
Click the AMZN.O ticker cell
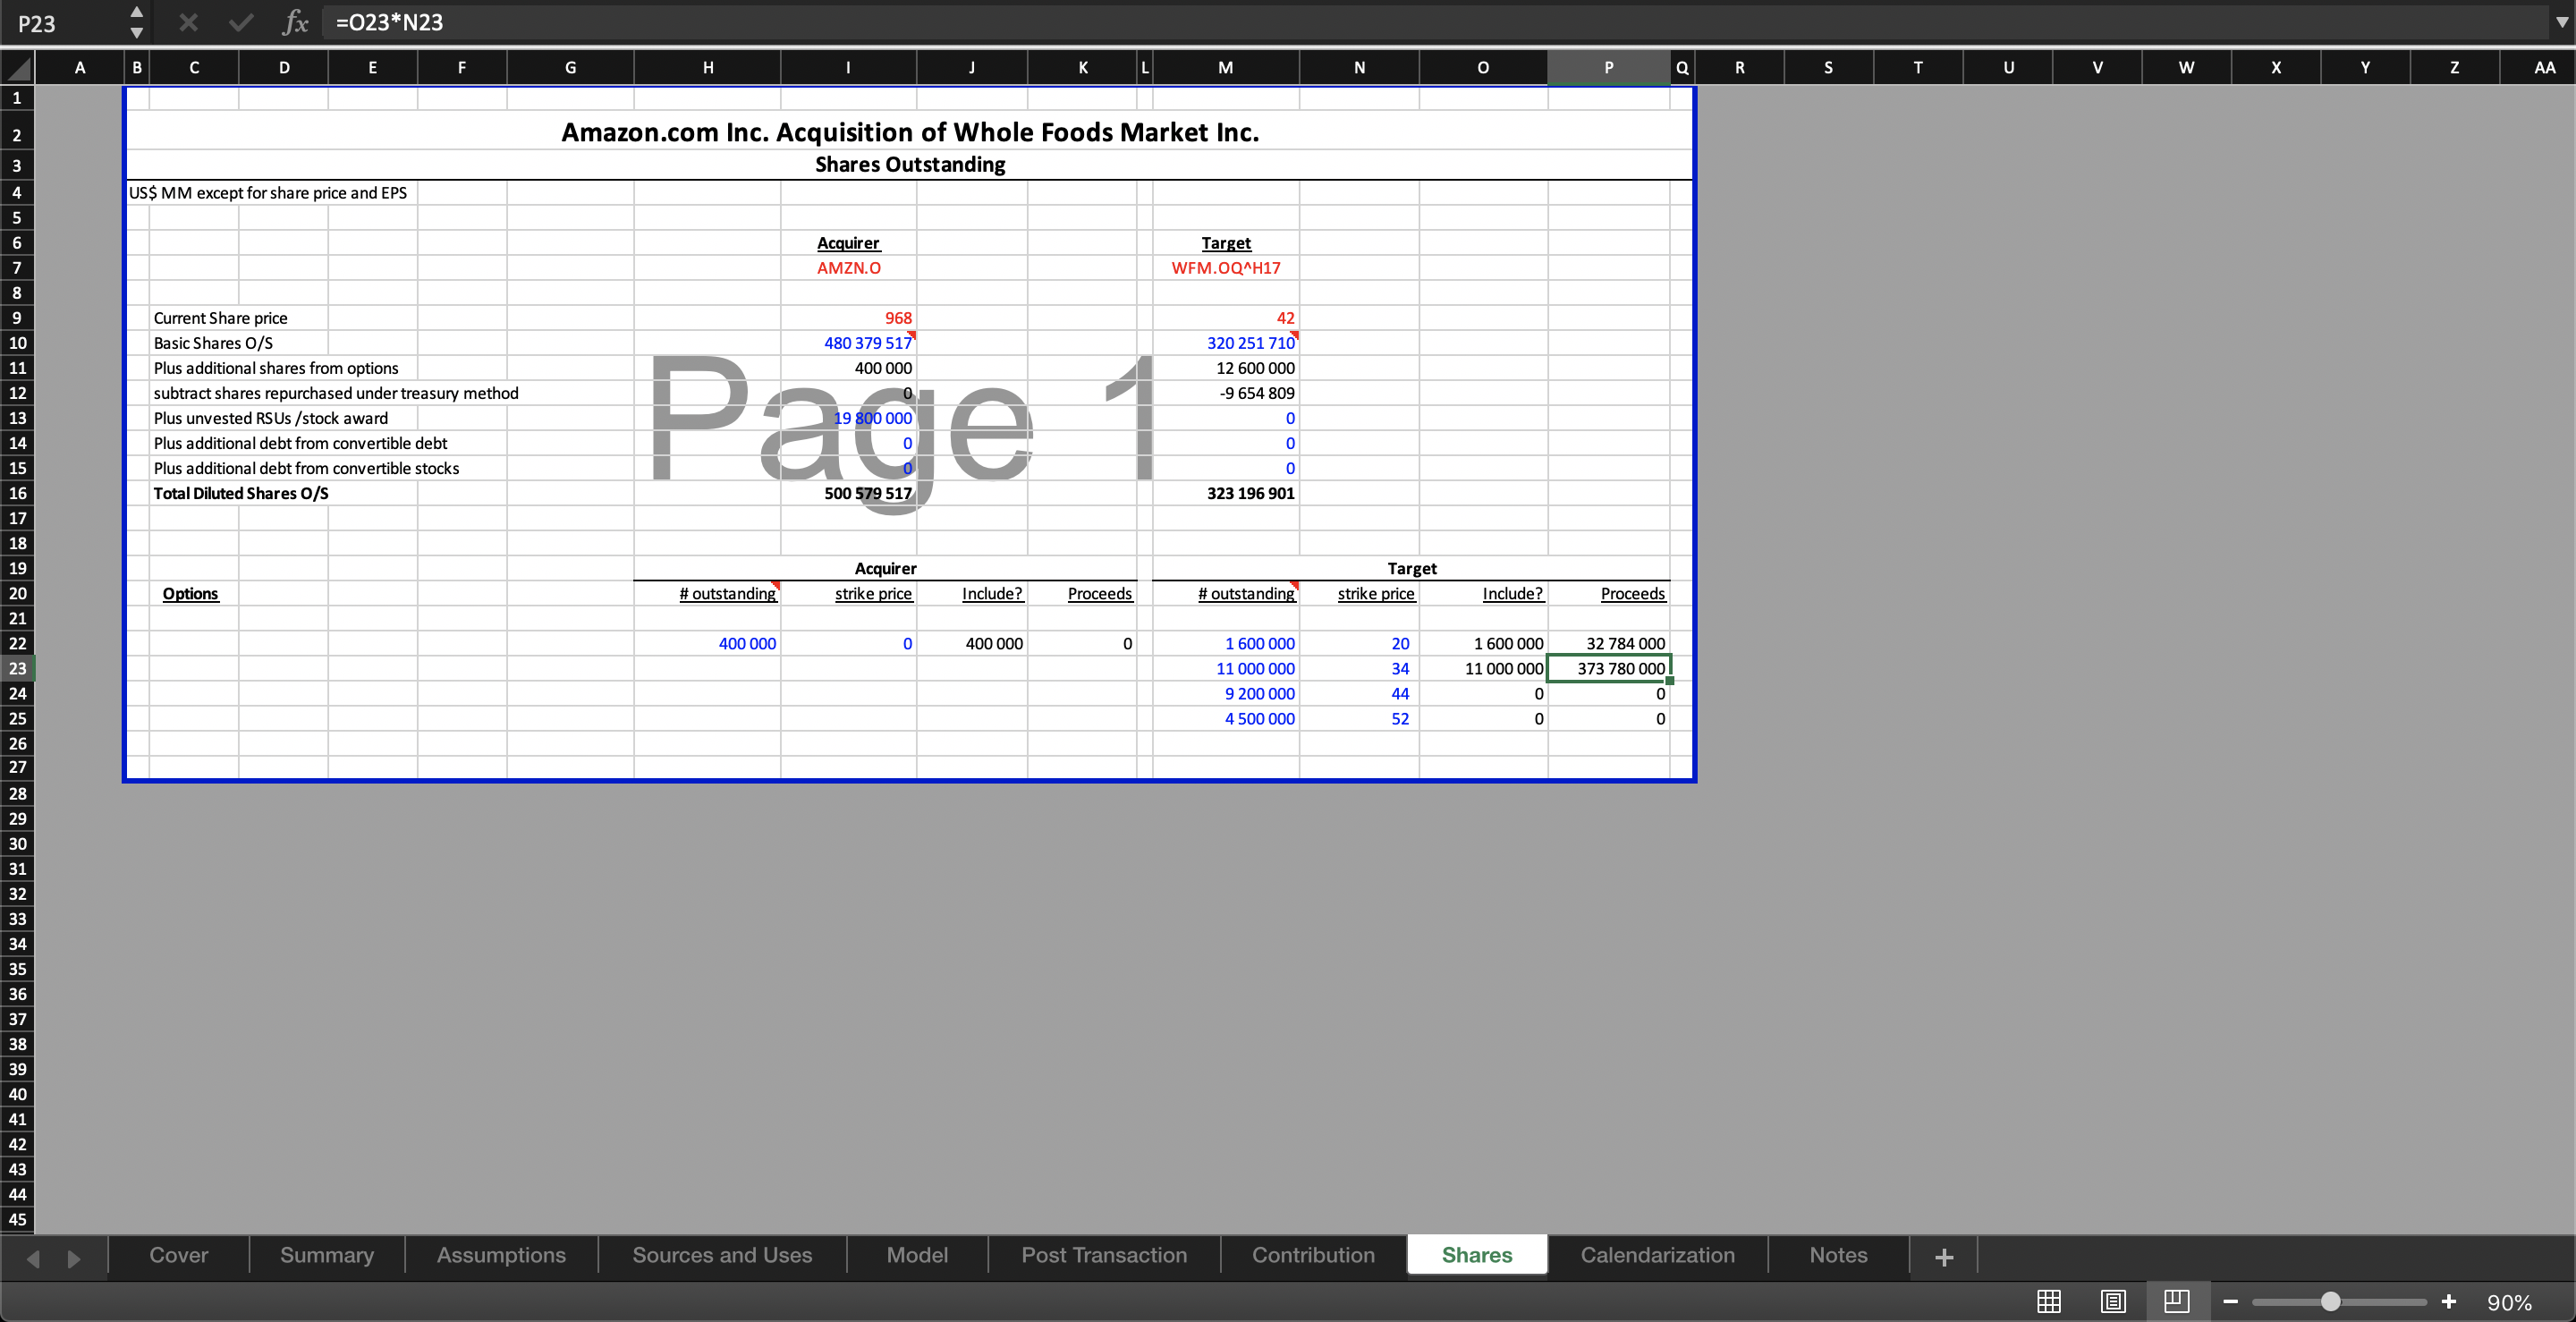[x=848, y=268]
